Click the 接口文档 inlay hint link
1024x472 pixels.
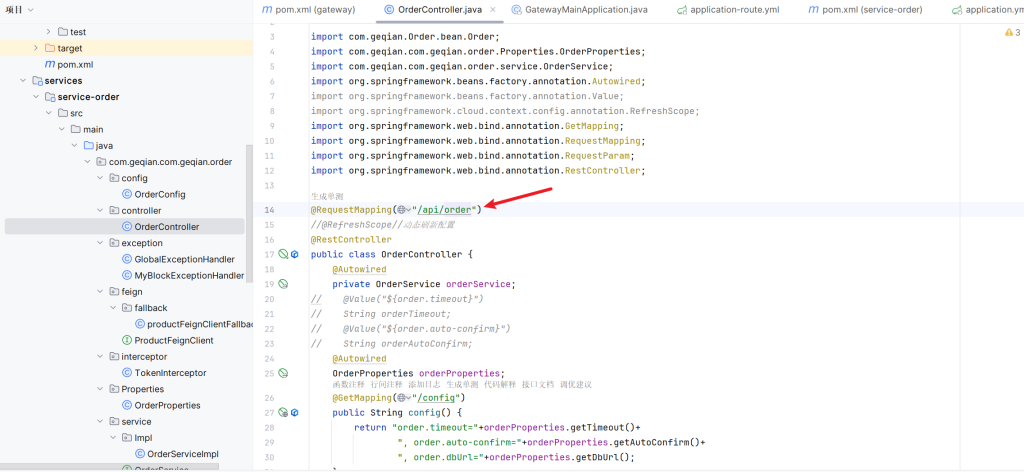(x=538, y=385)
